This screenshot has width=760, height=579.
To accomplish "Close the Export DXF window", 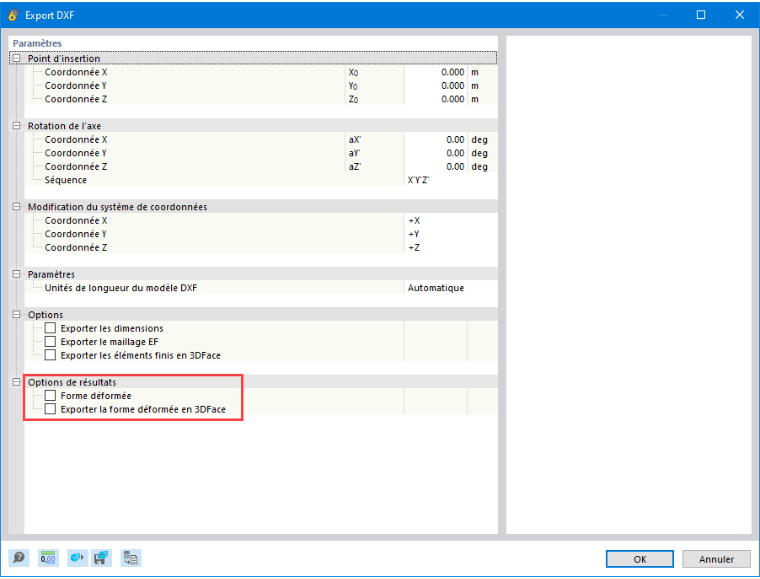I will (x=740, y=15).
